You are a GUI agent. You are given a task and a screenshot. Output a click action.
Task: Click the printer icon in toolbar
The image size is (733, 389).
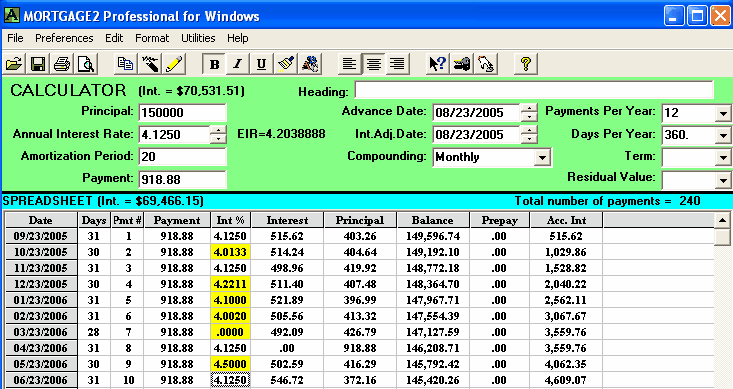pos(62,64)
